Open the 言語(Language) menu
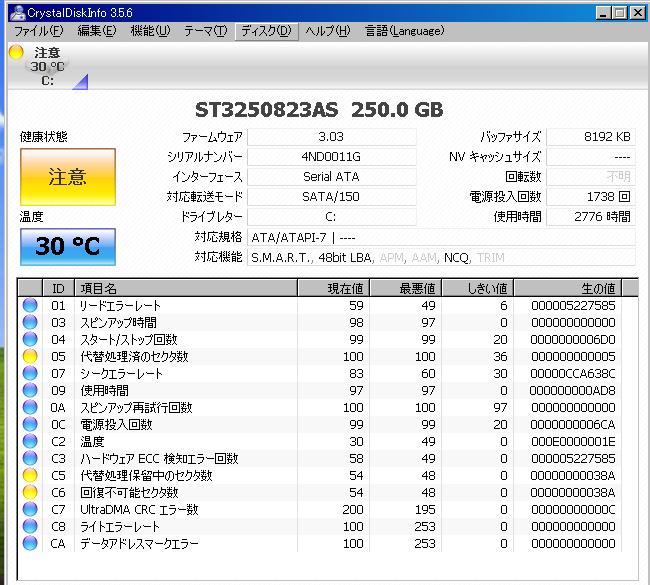Image resolution: width=650 pixels, height=585 pixels. coord(404,31)
